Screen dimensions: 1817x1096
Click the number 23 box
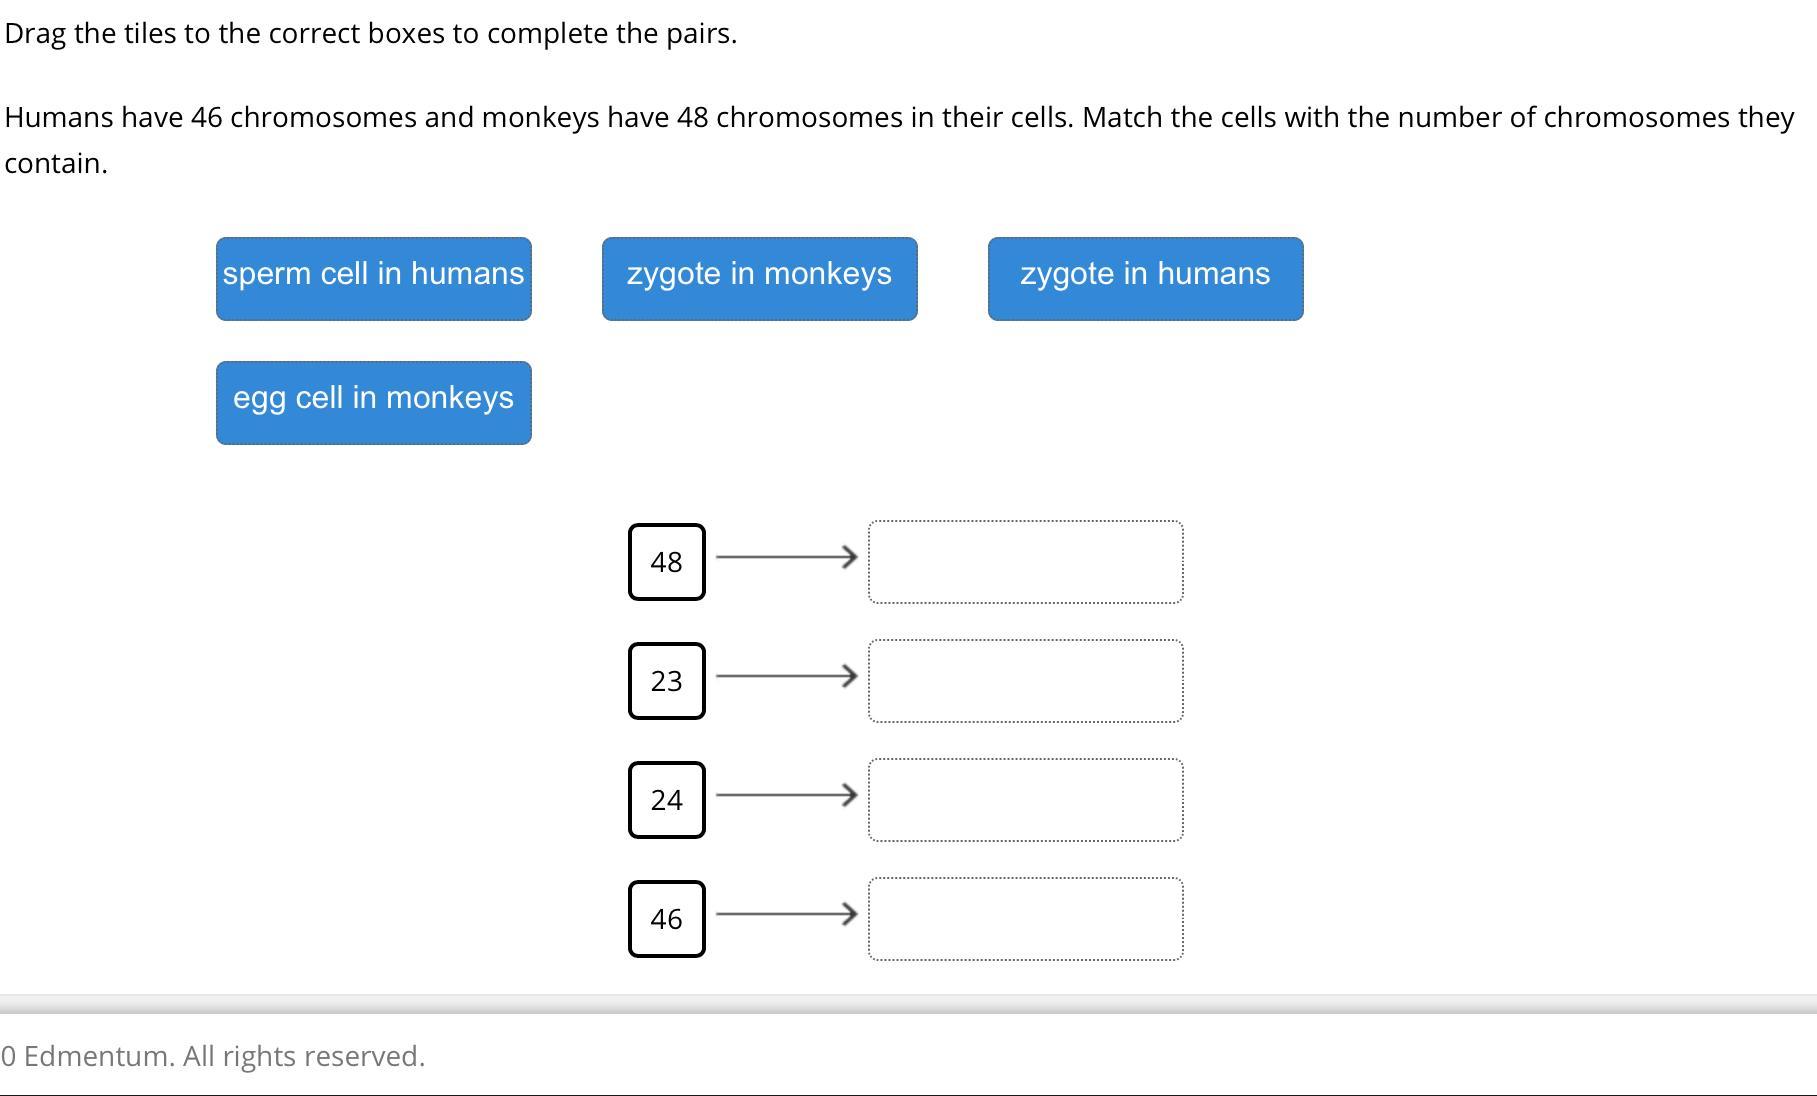(x=667, y=681)
